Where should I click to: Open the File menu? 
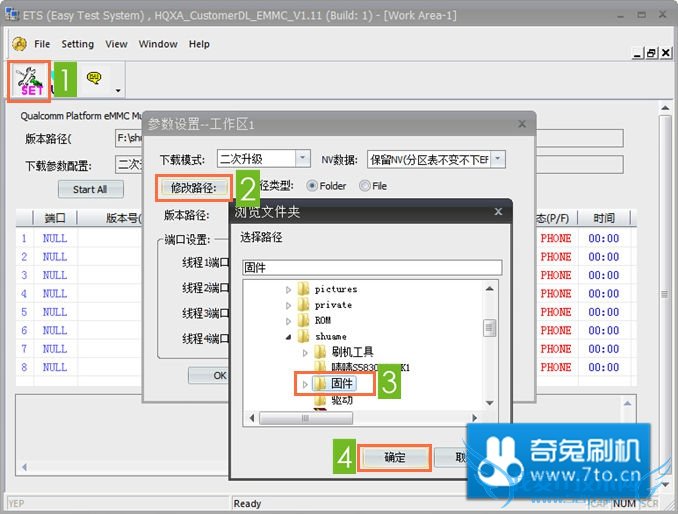point(42,44)
